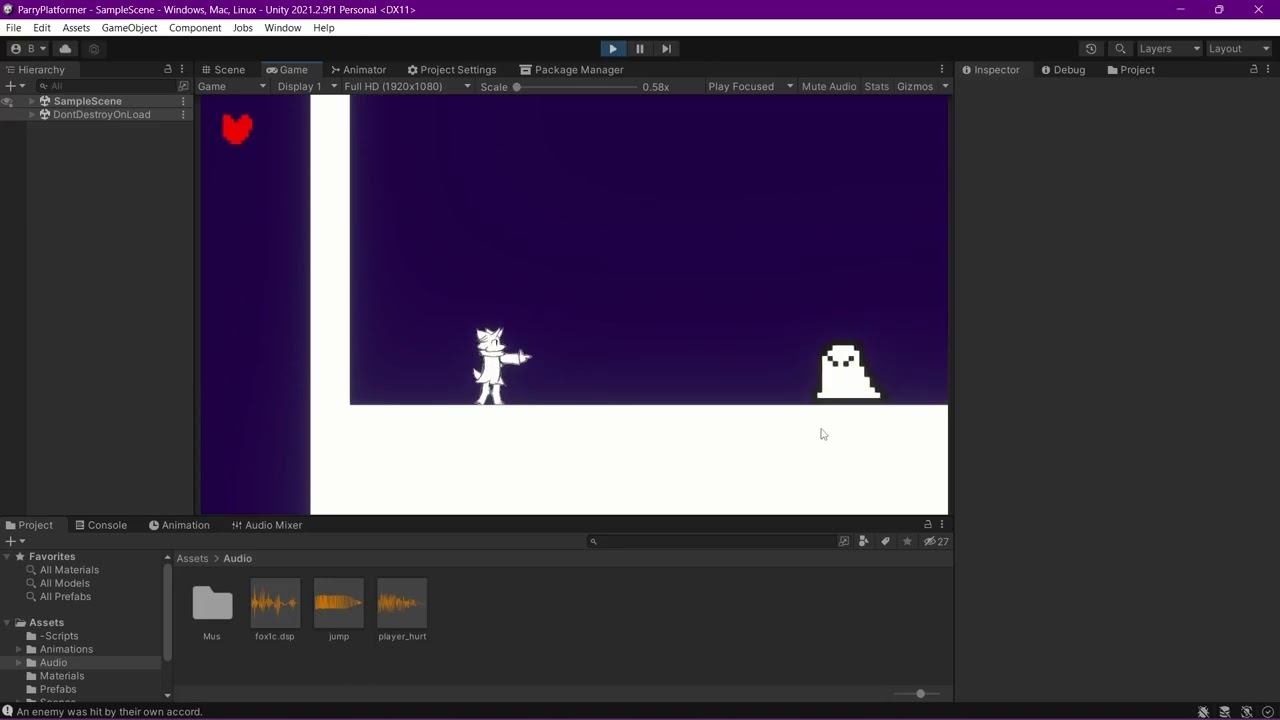Open the Inspector panel three-dot menu
The image size is (1280, 720).
(1268, 70)
